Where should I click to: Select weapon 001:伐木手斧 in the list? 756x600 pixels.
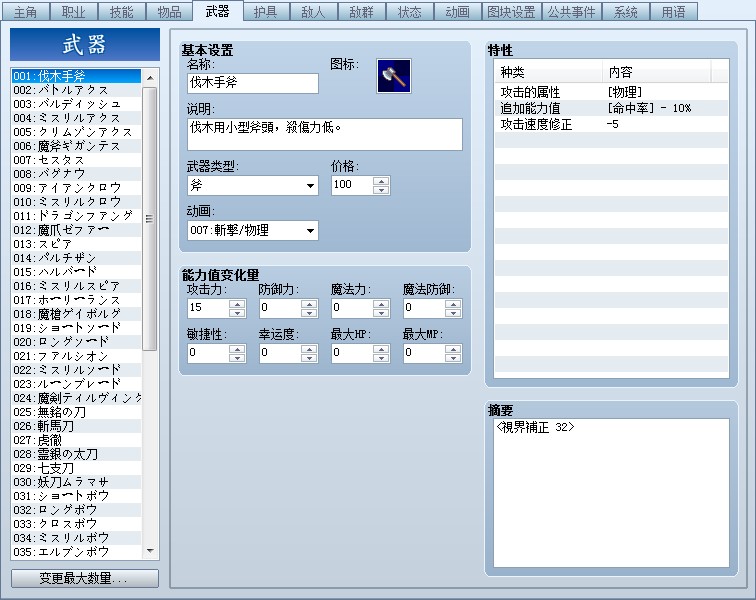[76, 76]
